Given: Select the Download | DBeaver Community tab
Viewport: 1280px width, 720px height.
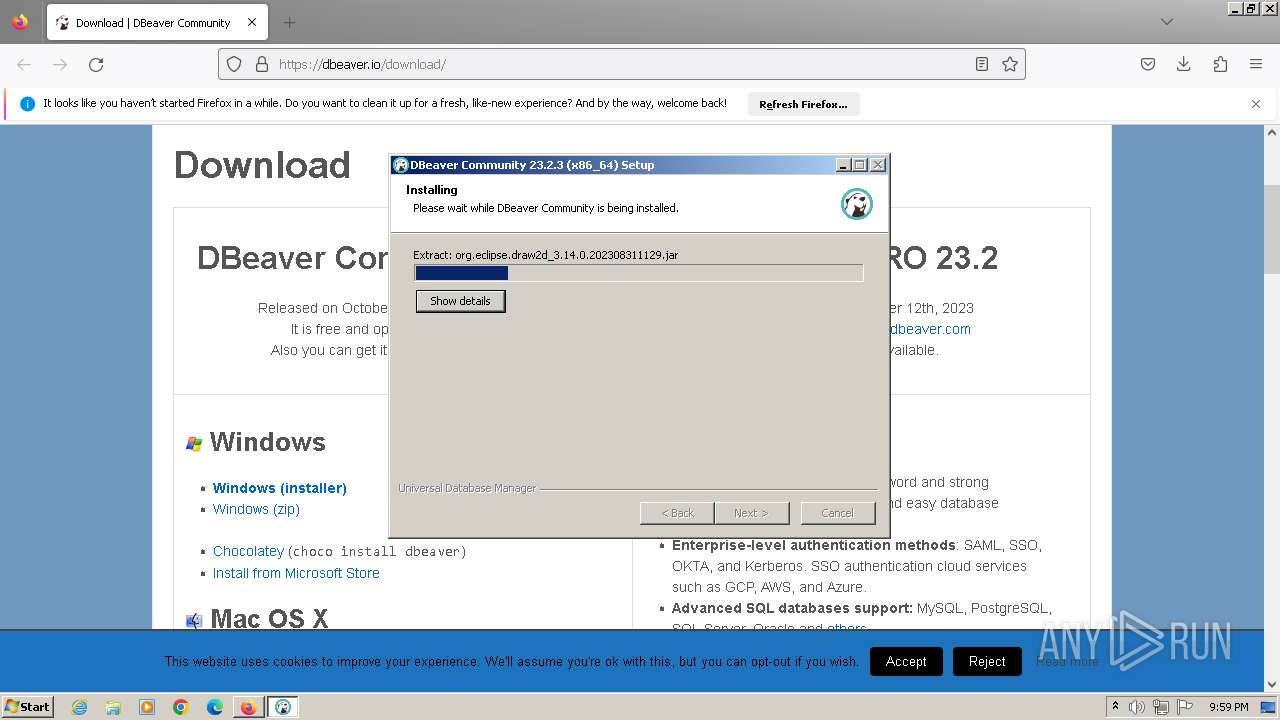Looking at the screenshot, I should 157,22.
